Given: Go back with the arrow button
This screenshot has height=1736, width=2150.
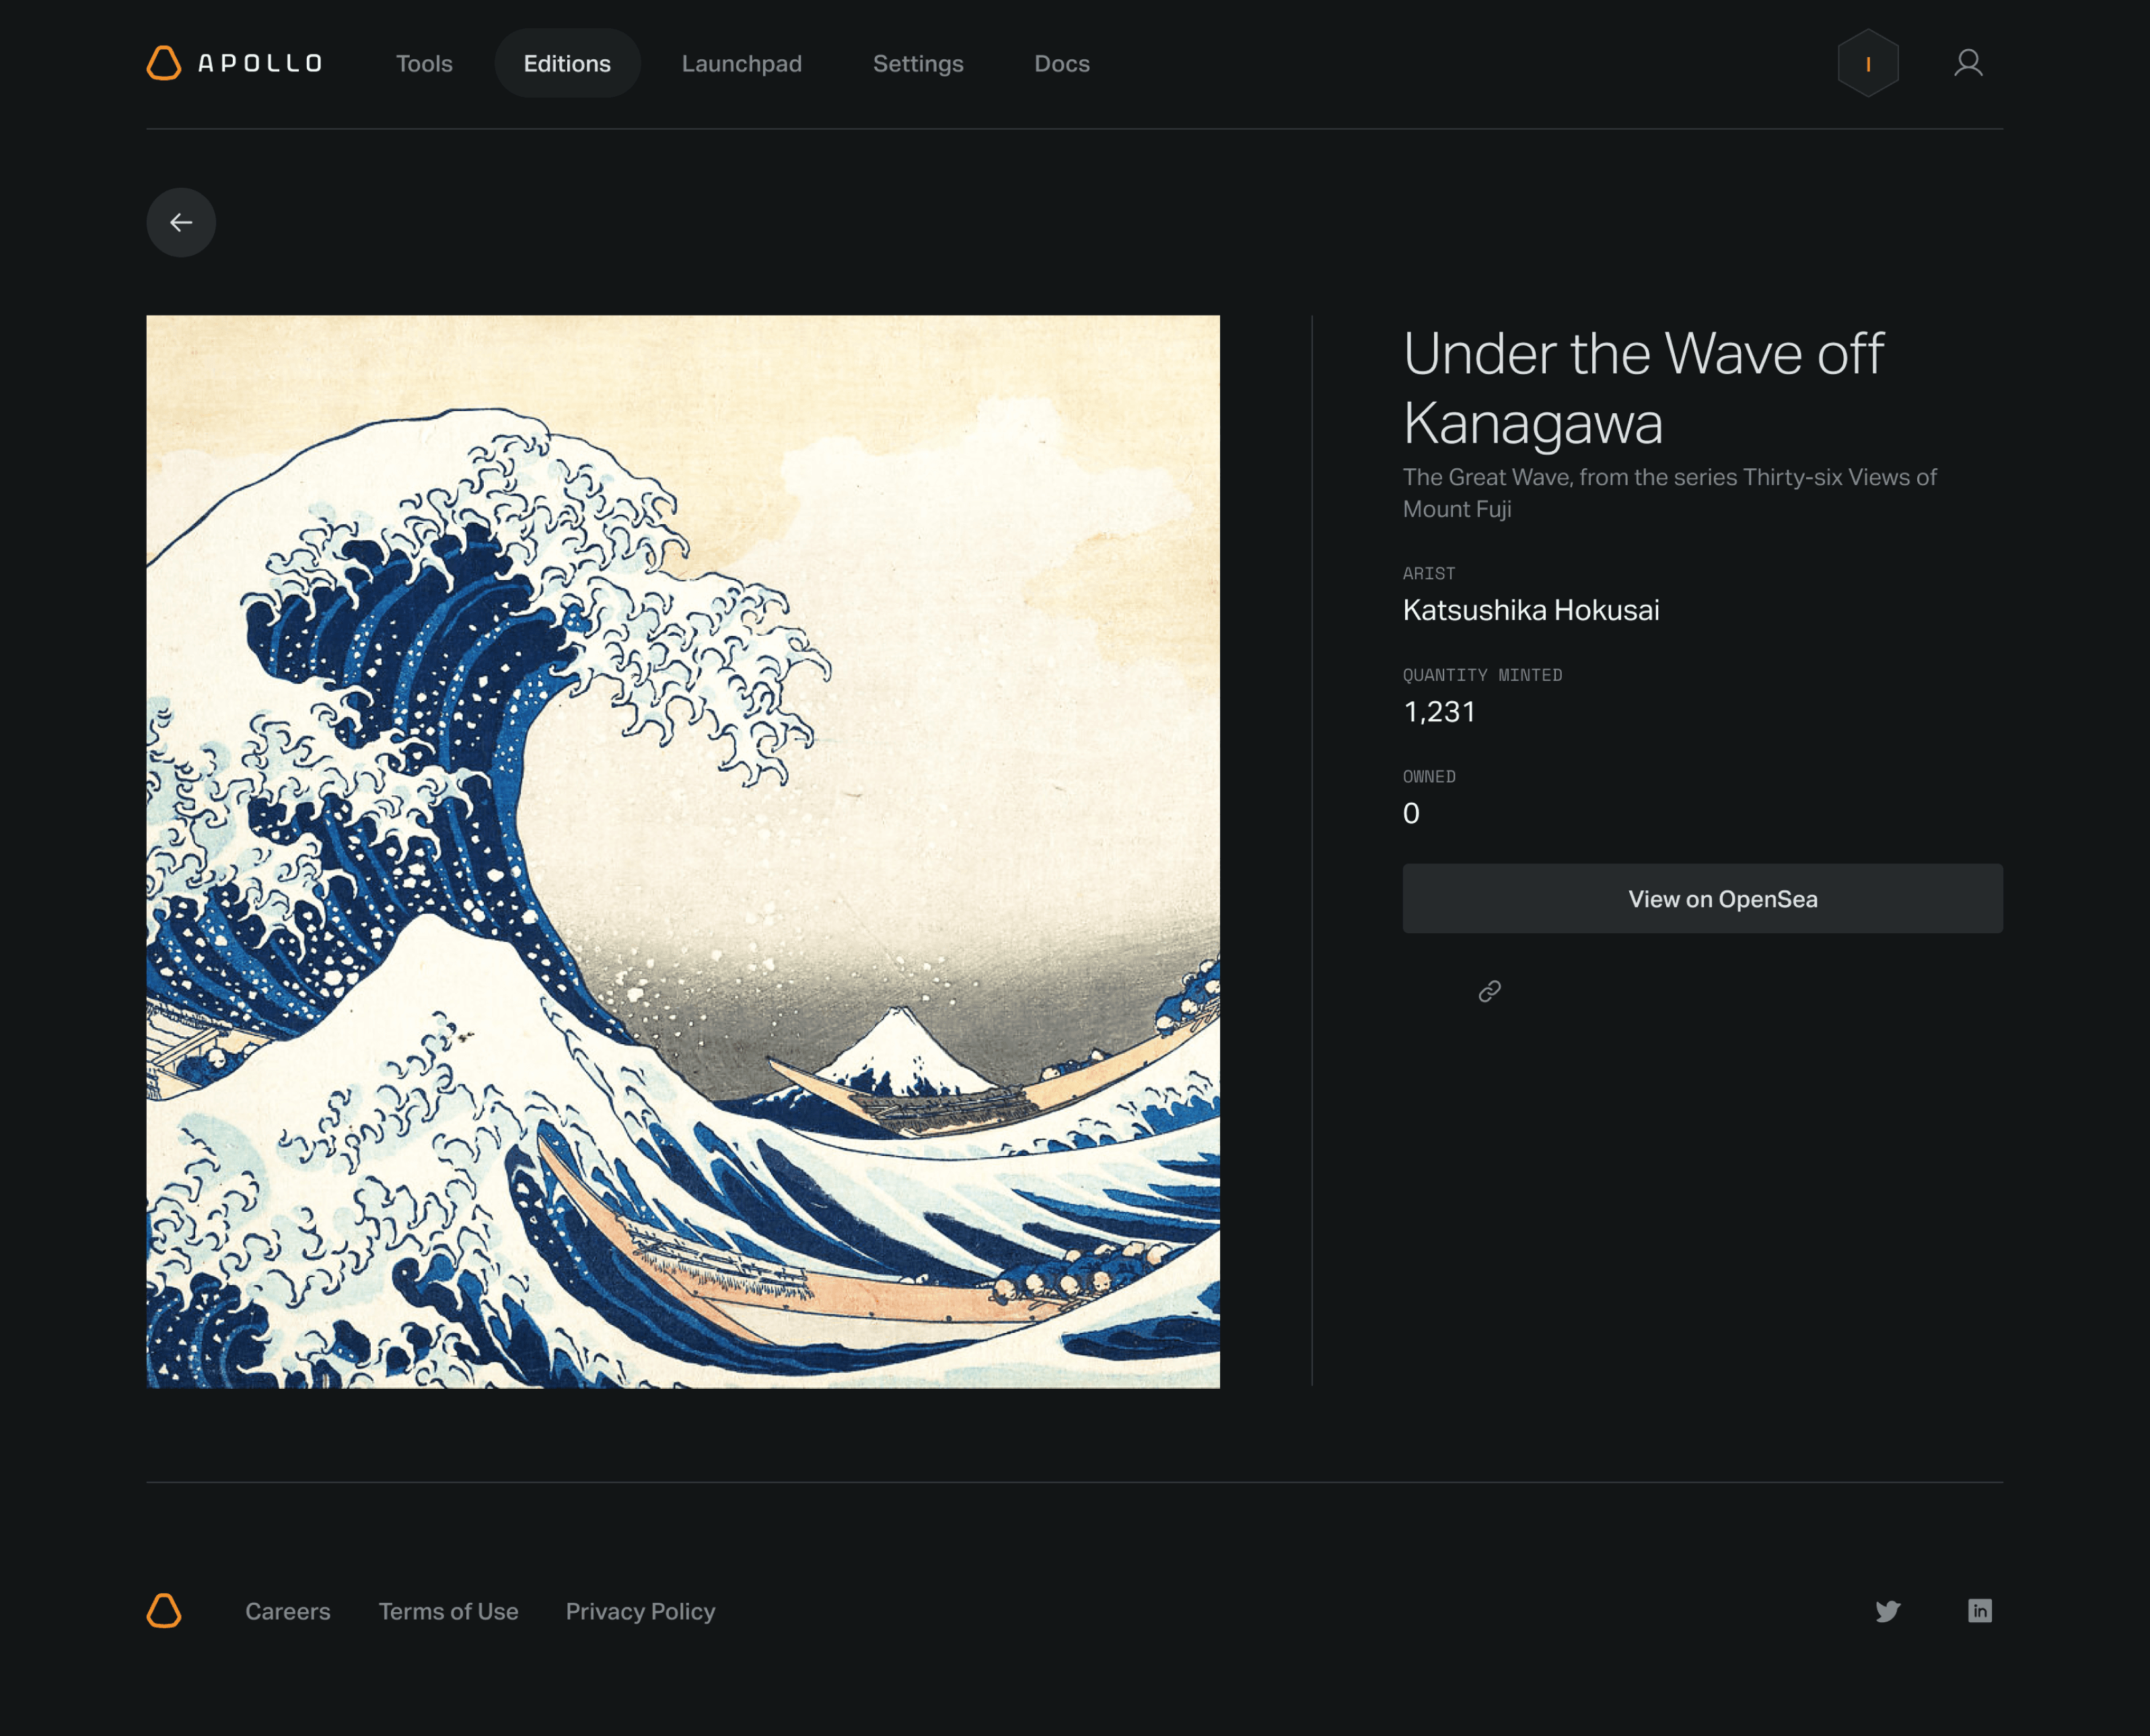Looking at the screenshot, I should [181, 222].
